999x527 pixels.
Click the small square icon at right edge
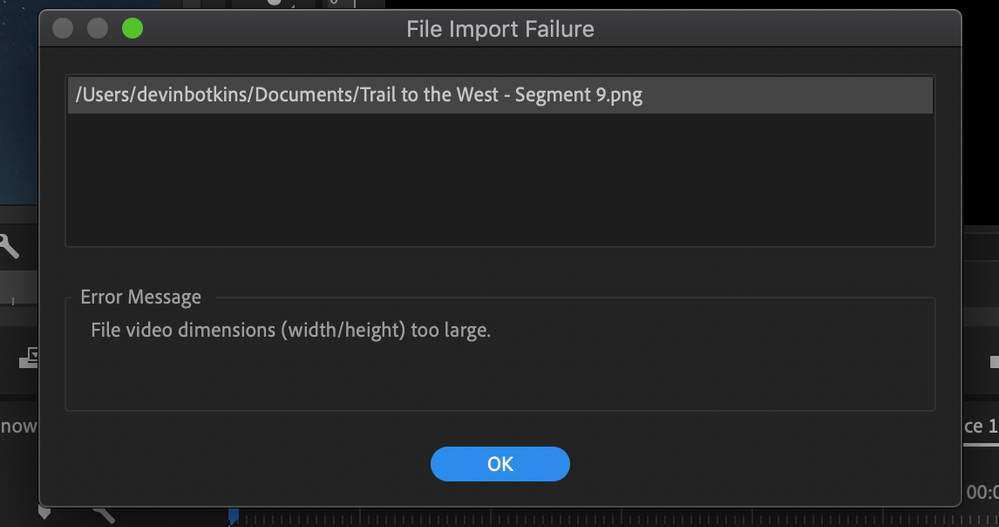[x=994, y=360]
